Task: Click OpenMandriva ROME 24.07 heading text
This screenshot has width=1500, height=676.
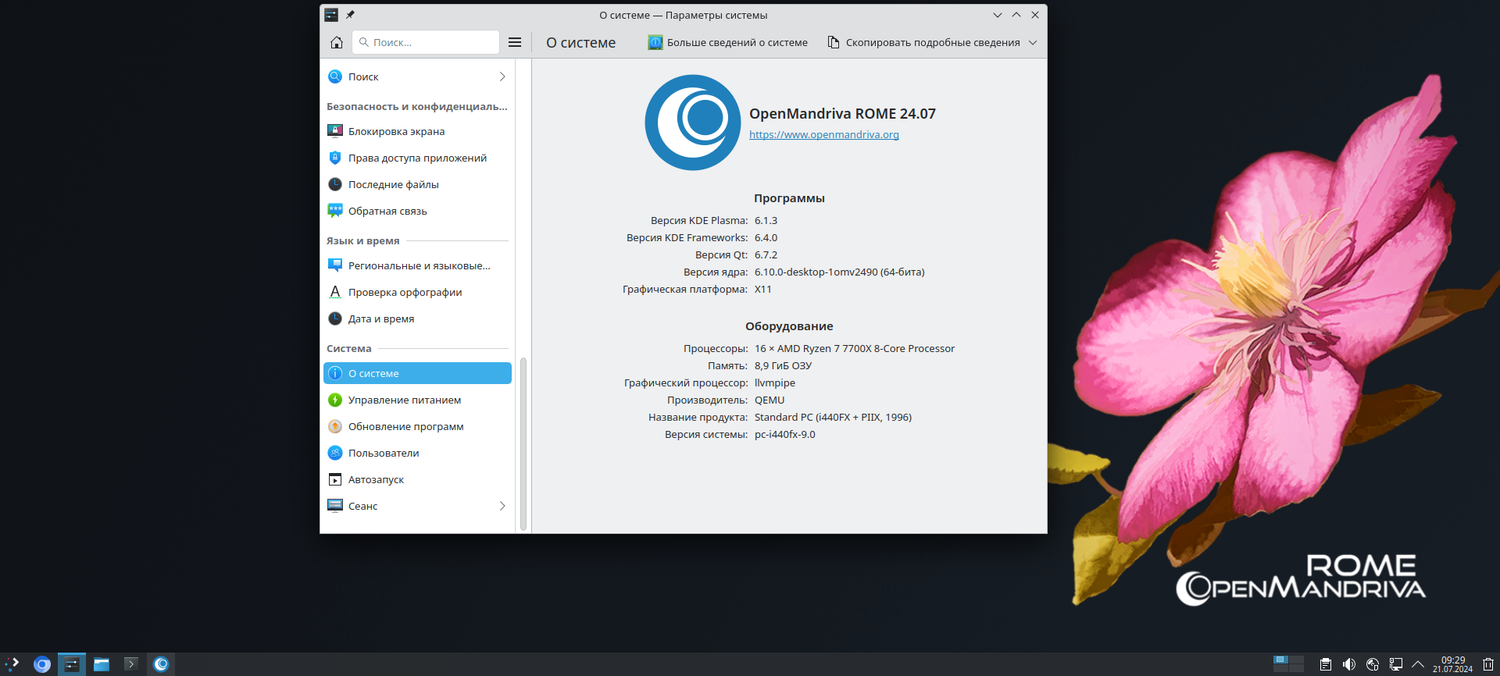Action: tap(843, 114)
